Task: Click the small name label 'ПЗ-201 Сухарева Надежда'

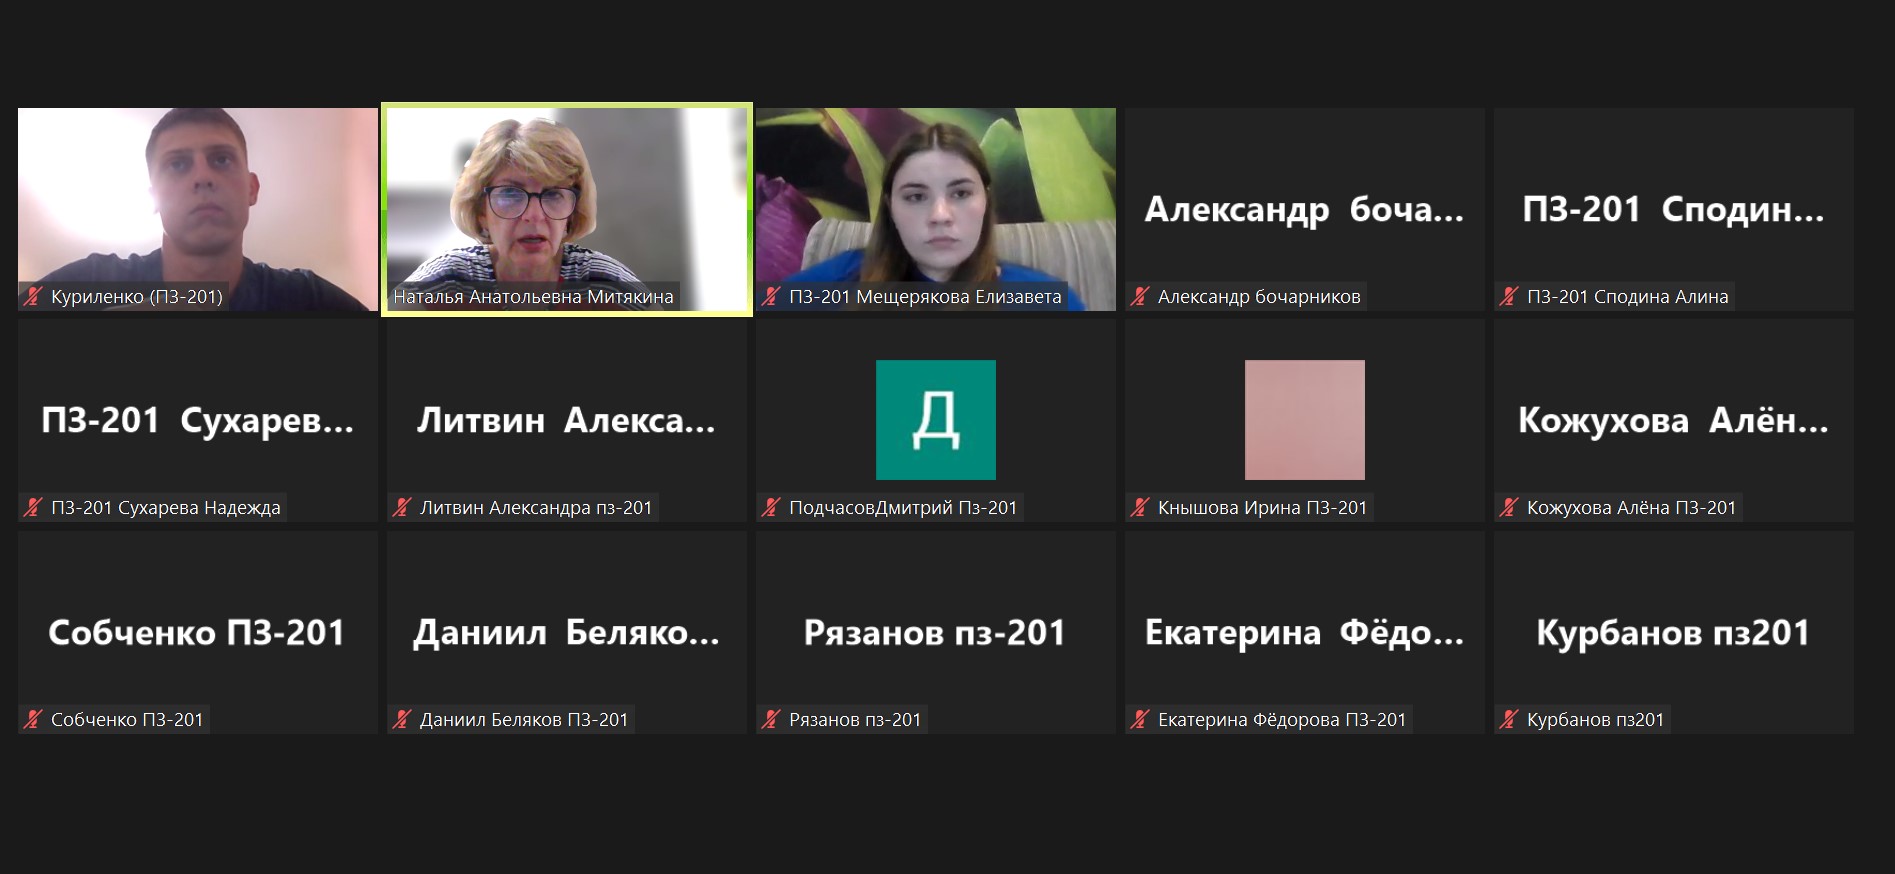Action: pyautogui.click(x=166, y=507)
